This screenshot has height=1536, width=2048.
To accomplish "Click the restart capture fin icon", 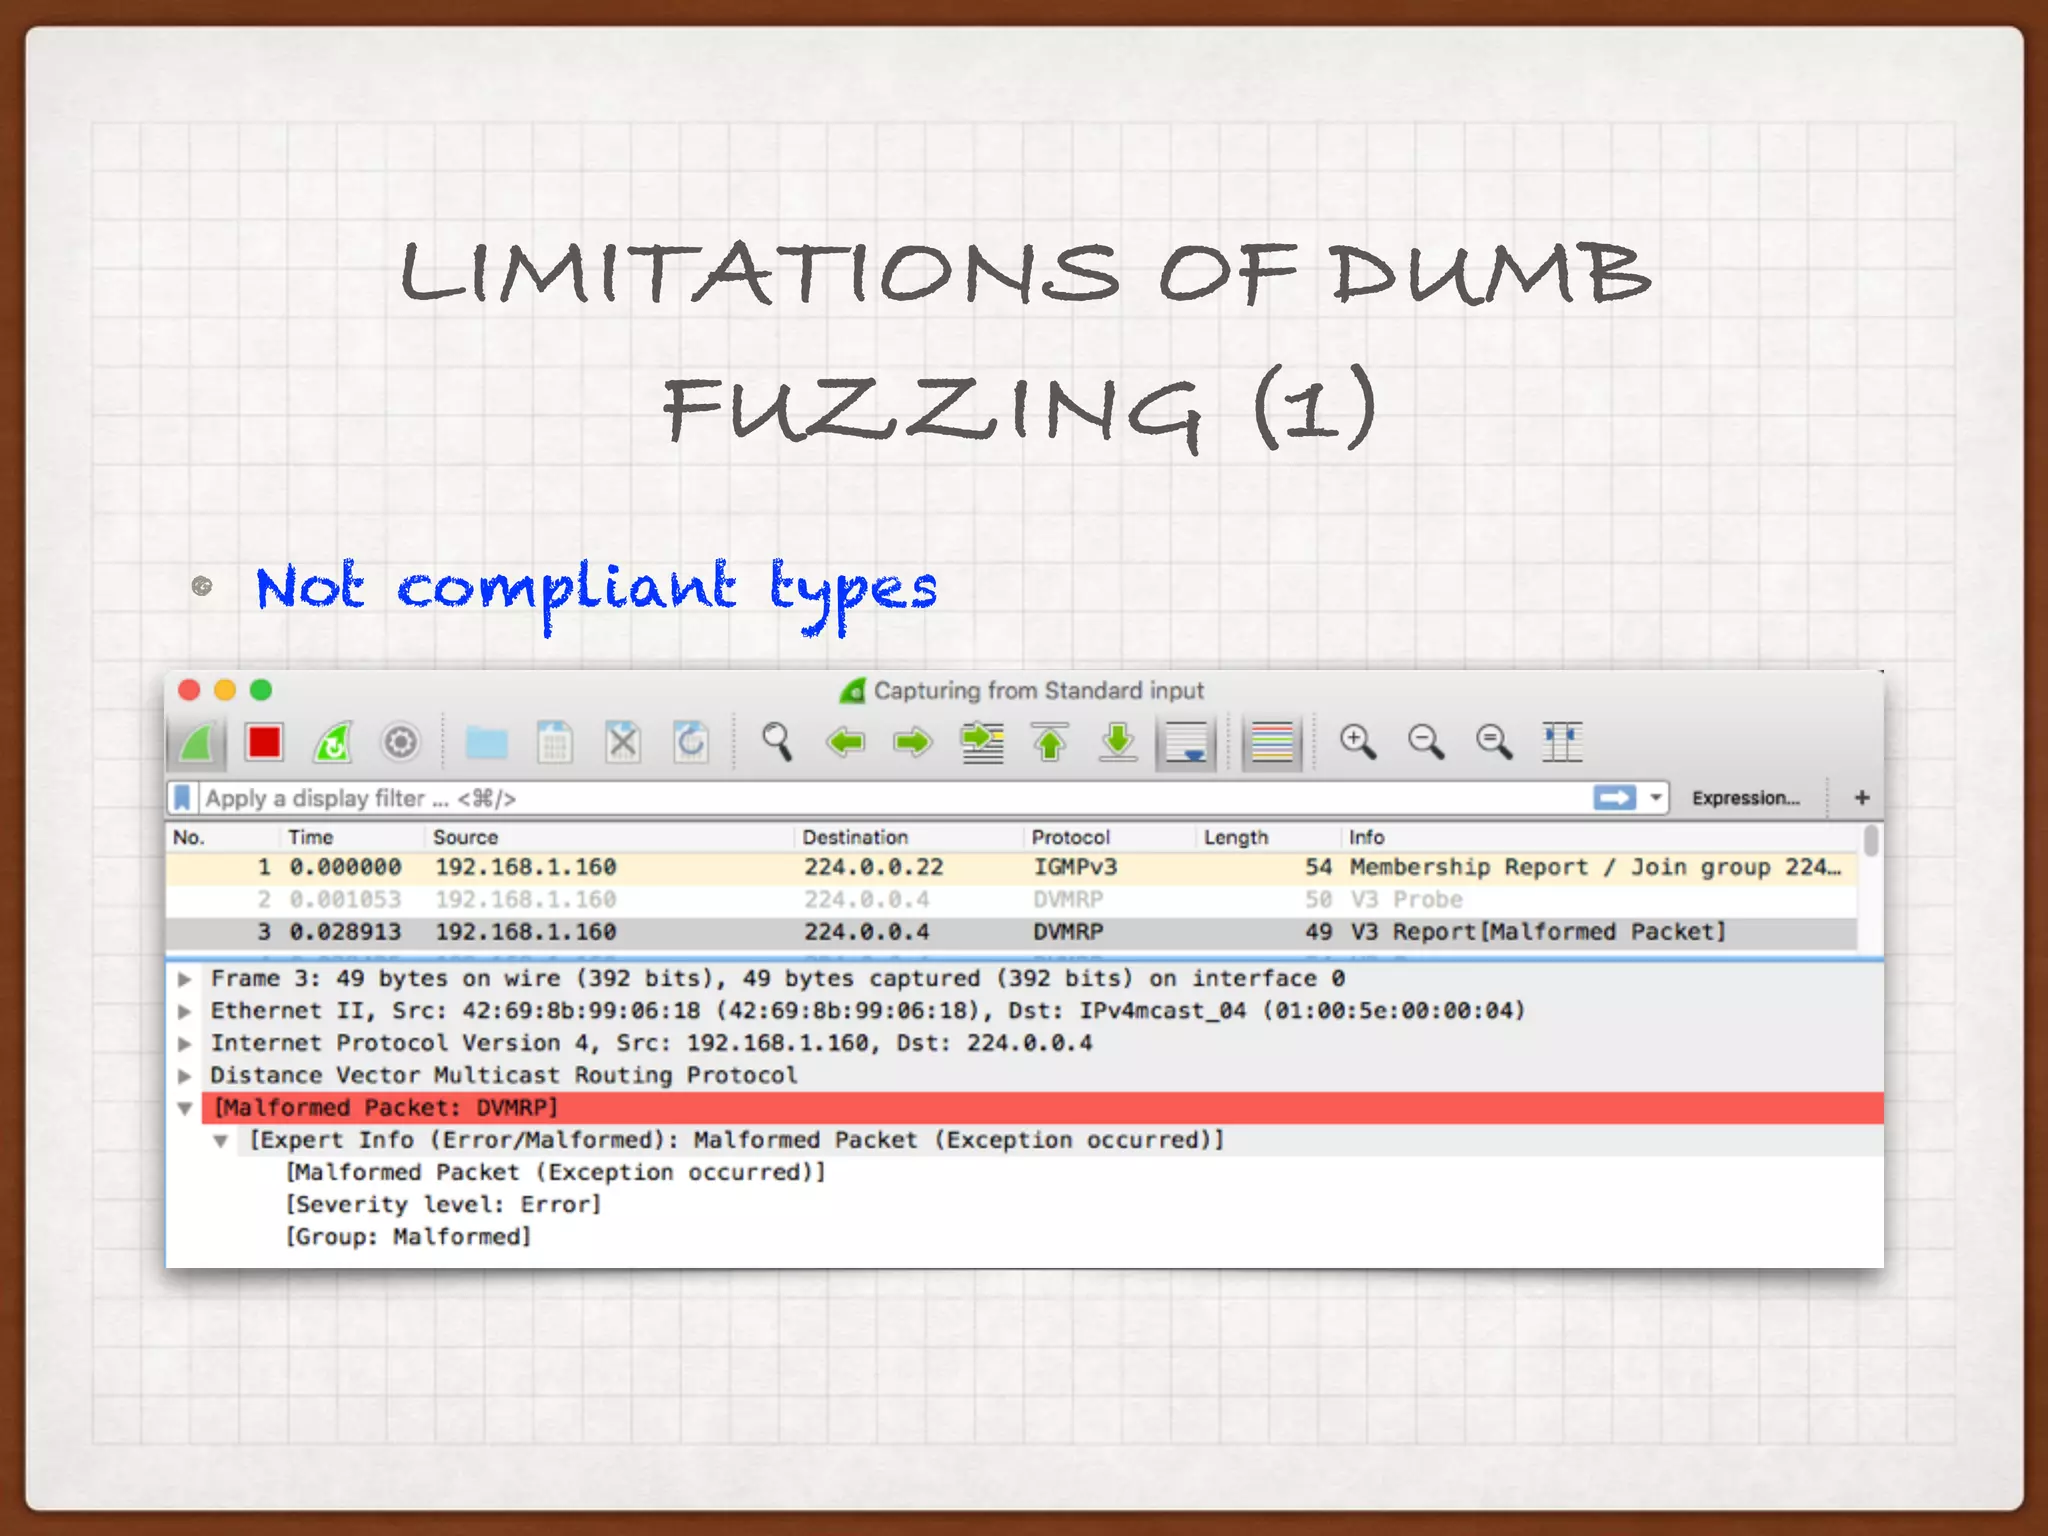I will tap(333, 743).
